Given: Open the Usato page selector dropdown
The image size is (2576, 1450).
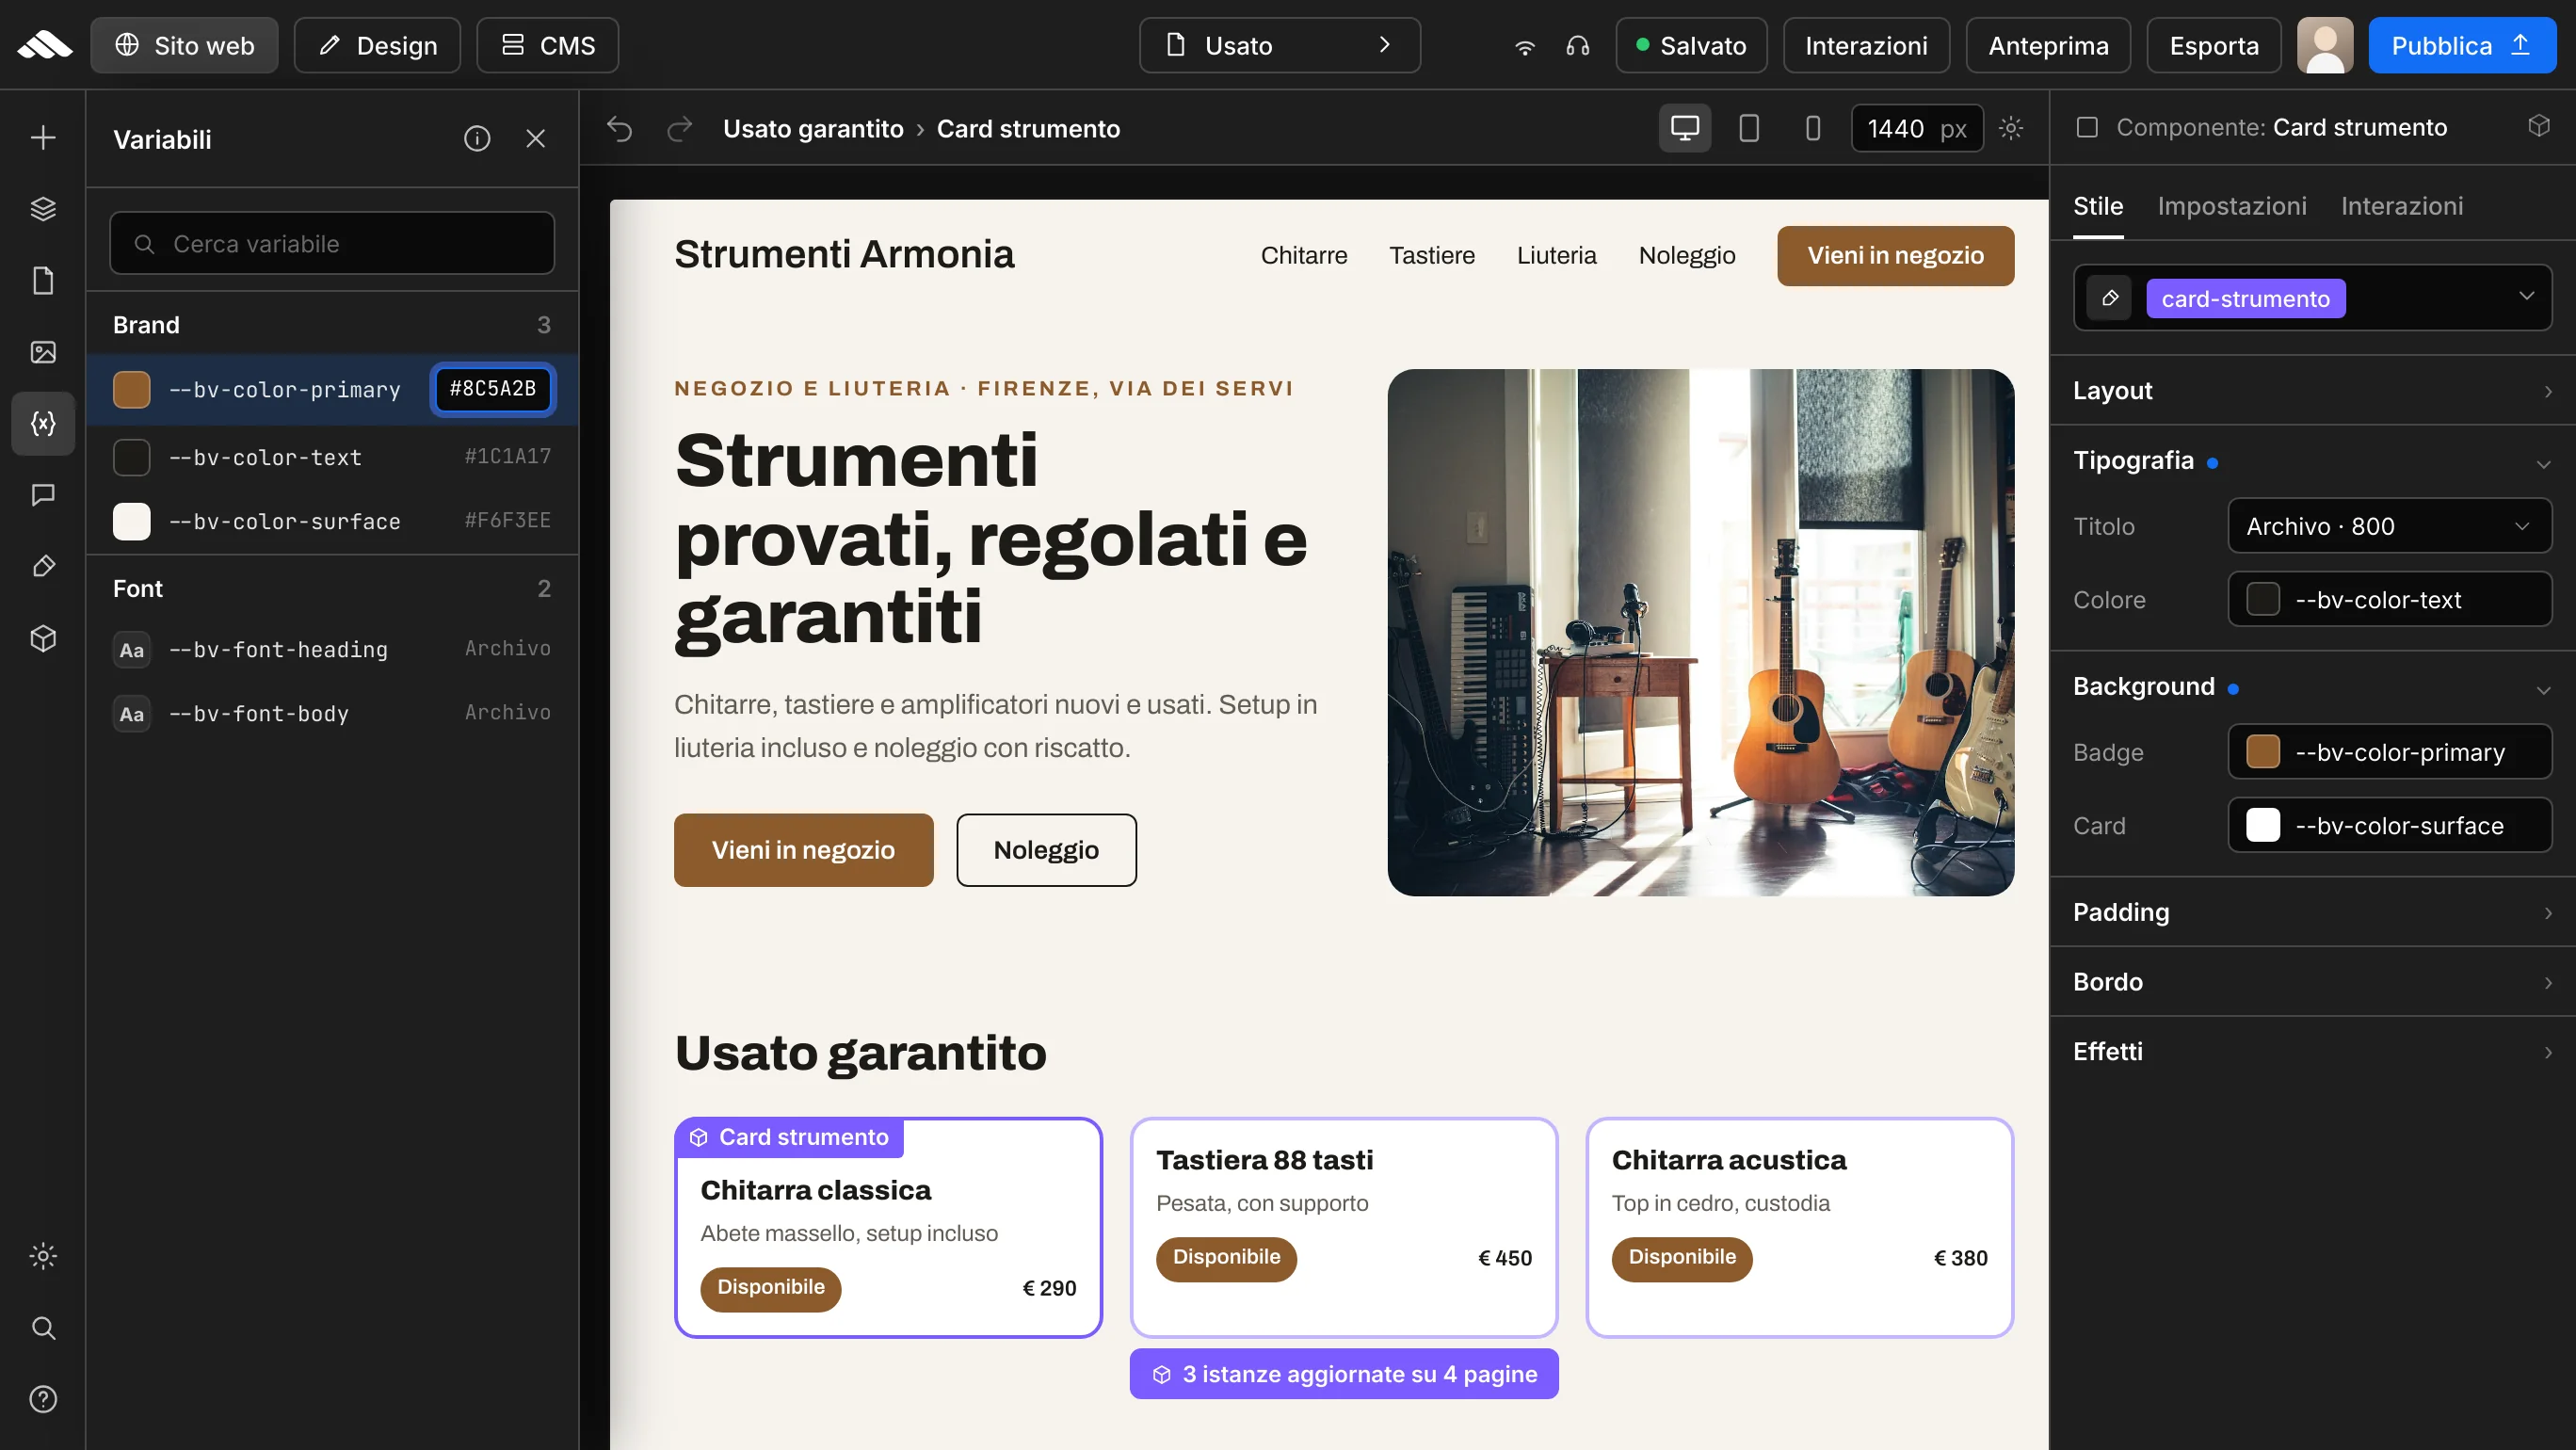Looking at the screenshot, I should click(1280, 45).
